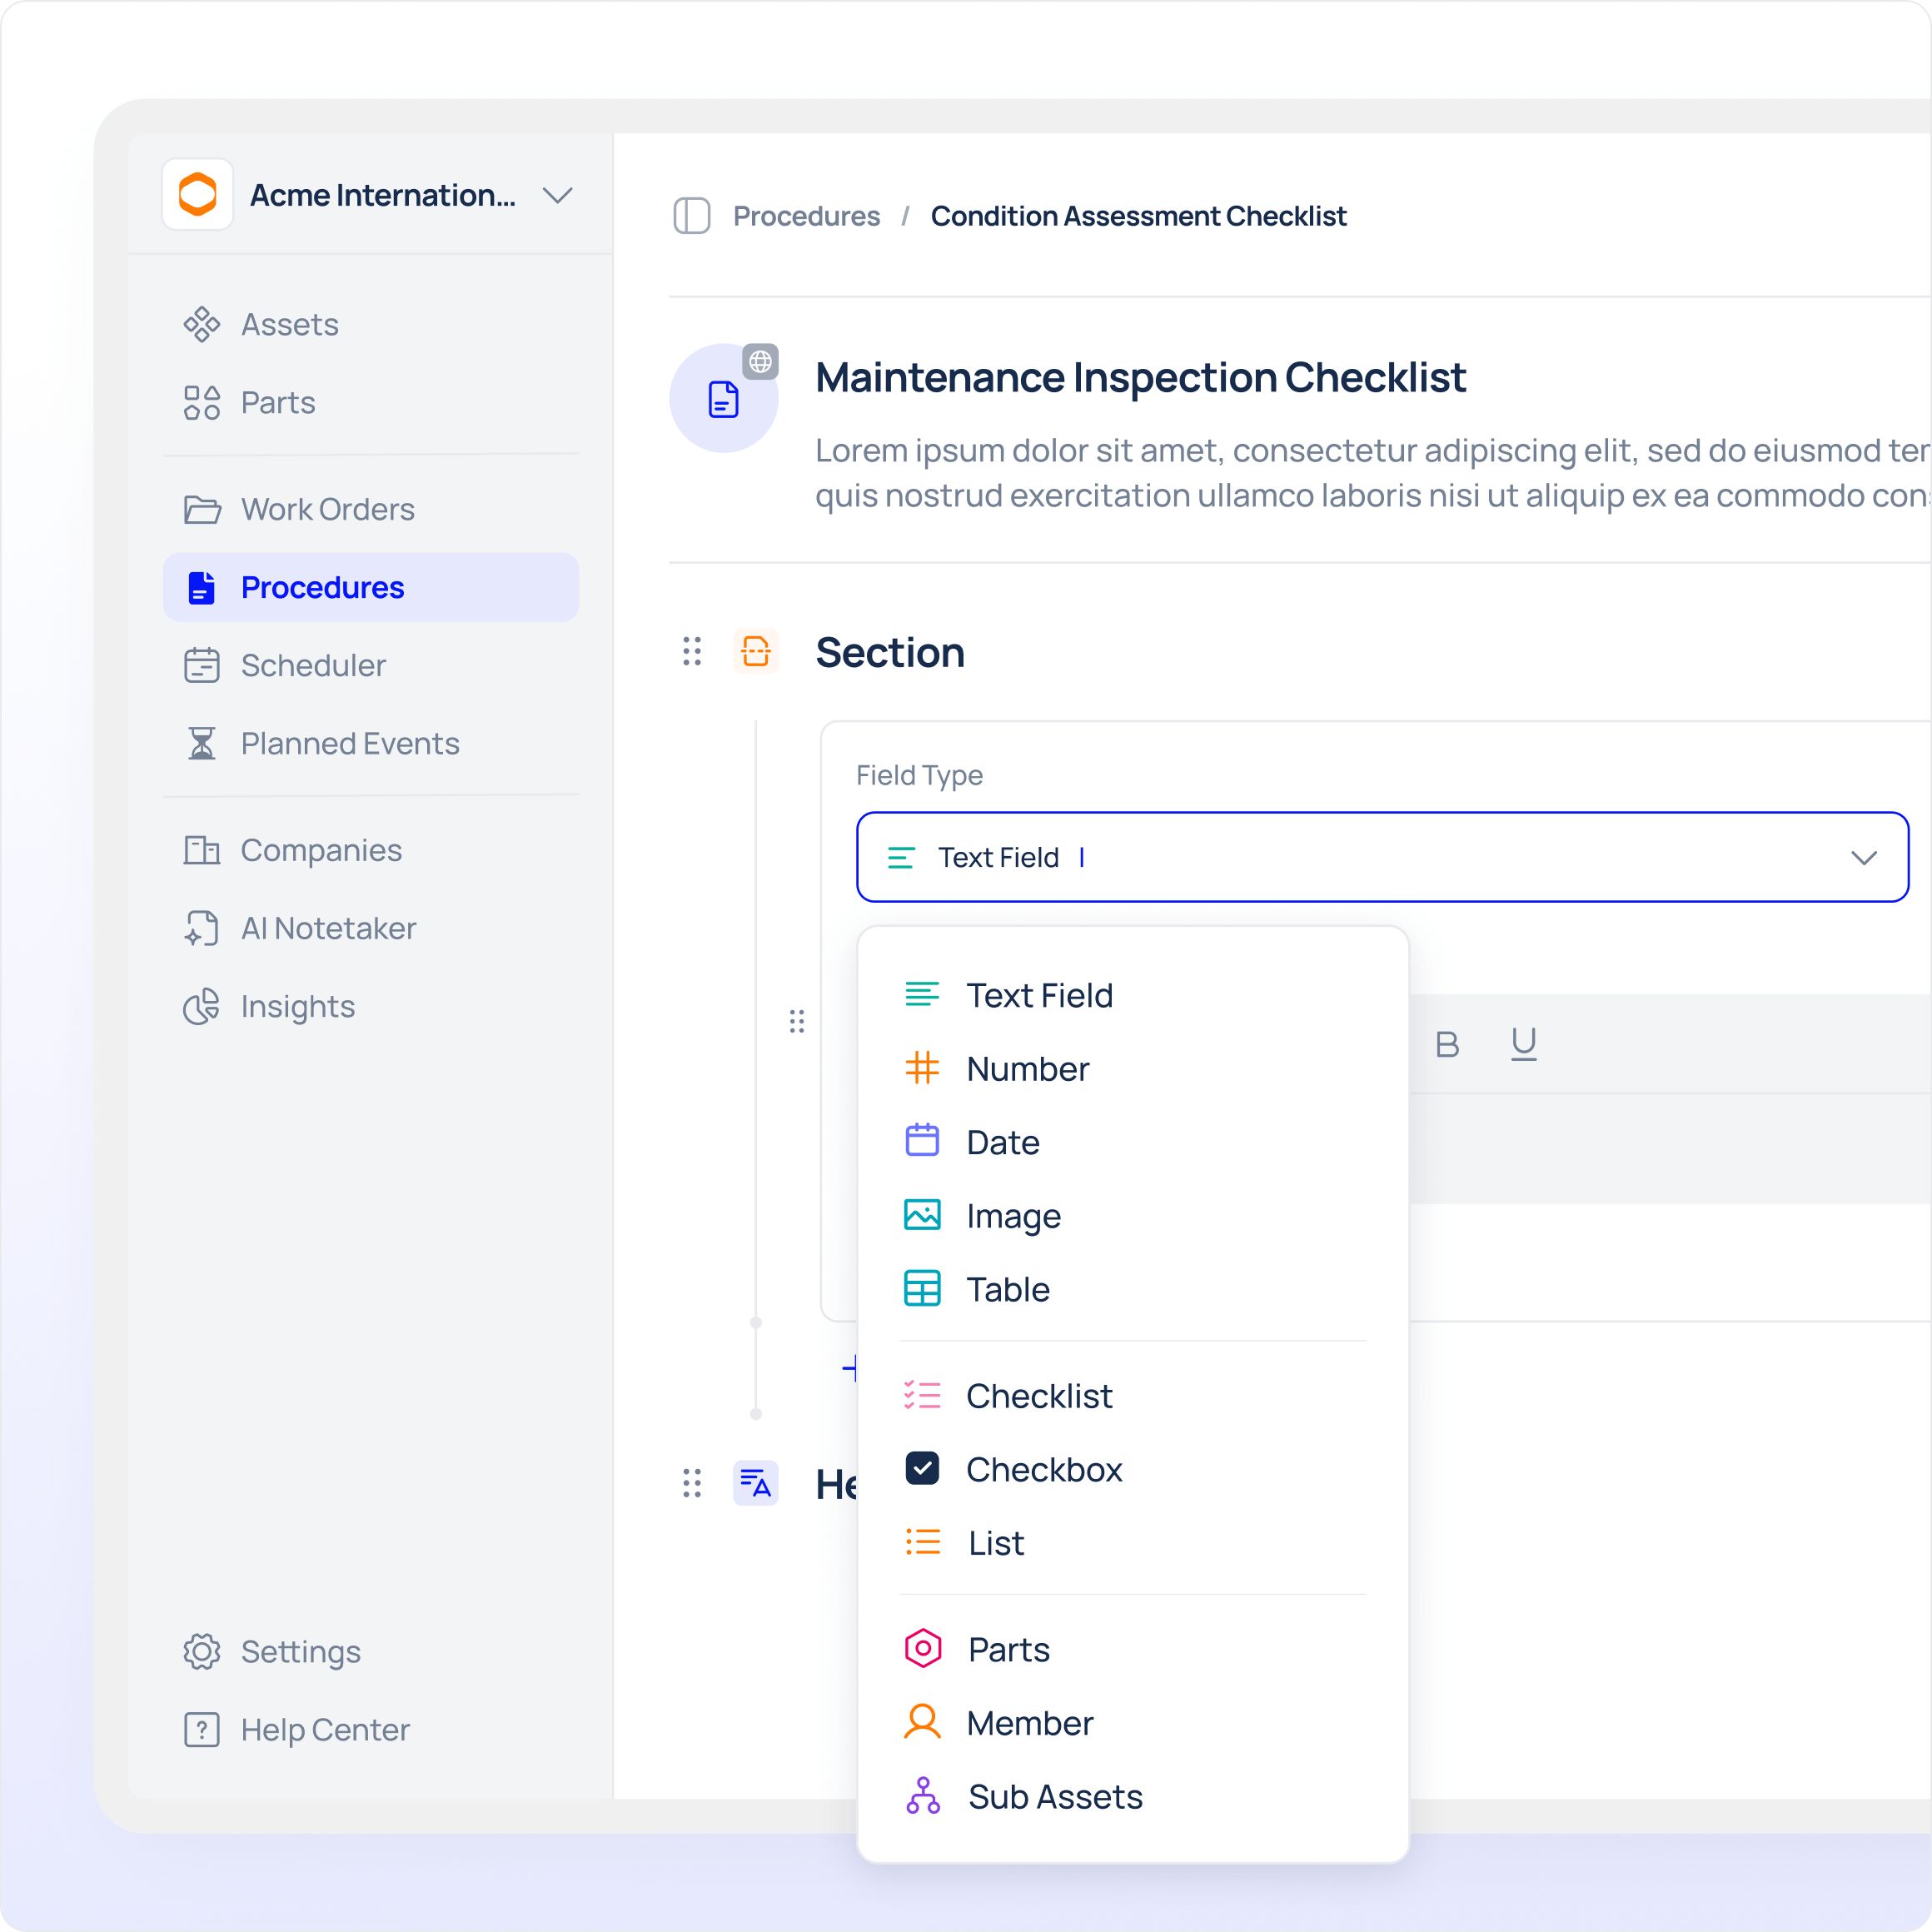The height and width of the screenshot is (1932, 1932).
Task: Toggle Bold text formatting
Action: tap(1446, 1044)
